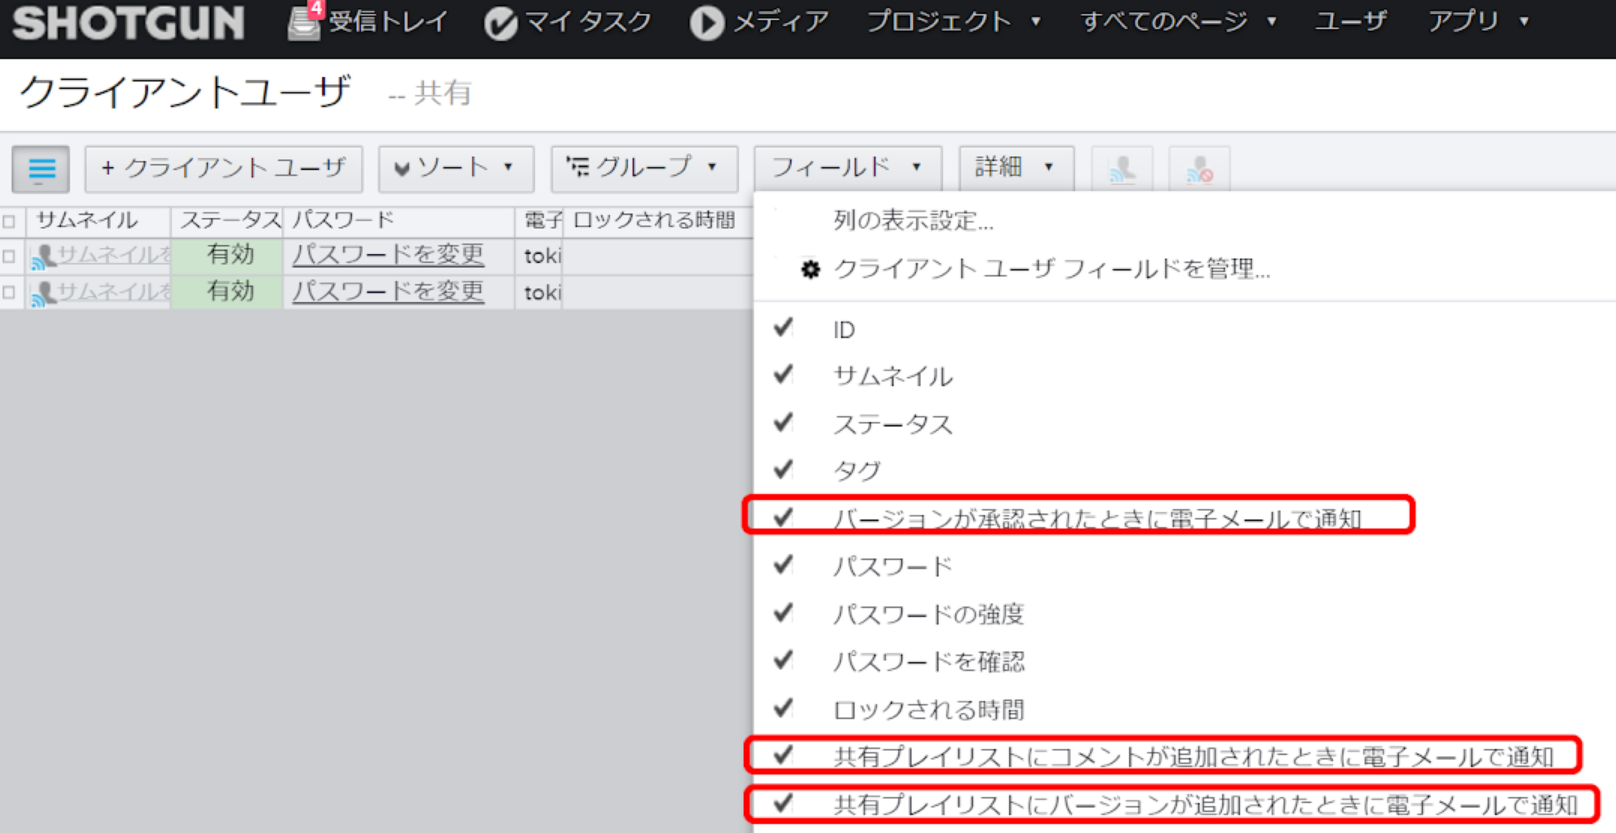Screen dimensions: 1616x833
Task: Click the user thumbnail icon in first row
Action: [42, 257]
